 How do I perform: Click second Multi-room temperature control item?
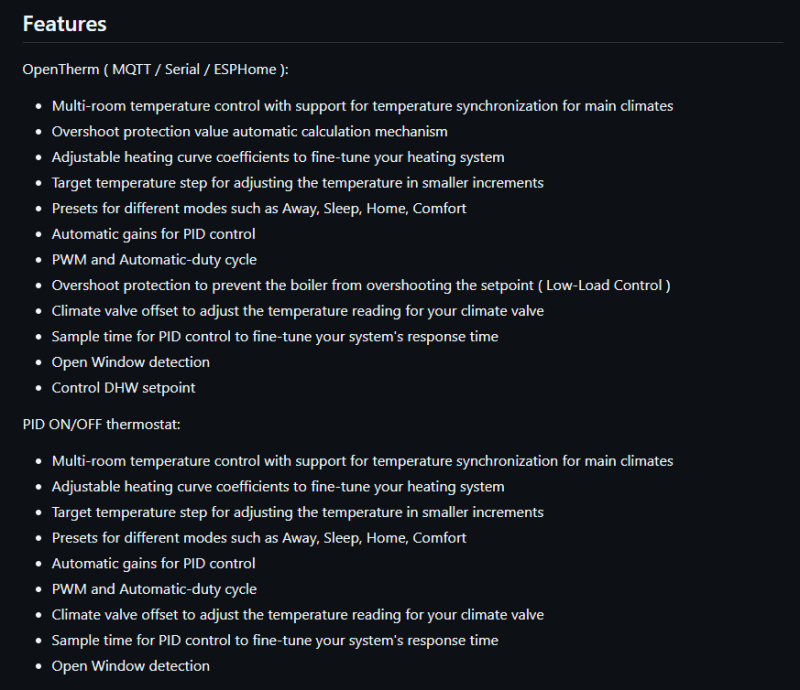pyautogui.click(x=362, y=461)
